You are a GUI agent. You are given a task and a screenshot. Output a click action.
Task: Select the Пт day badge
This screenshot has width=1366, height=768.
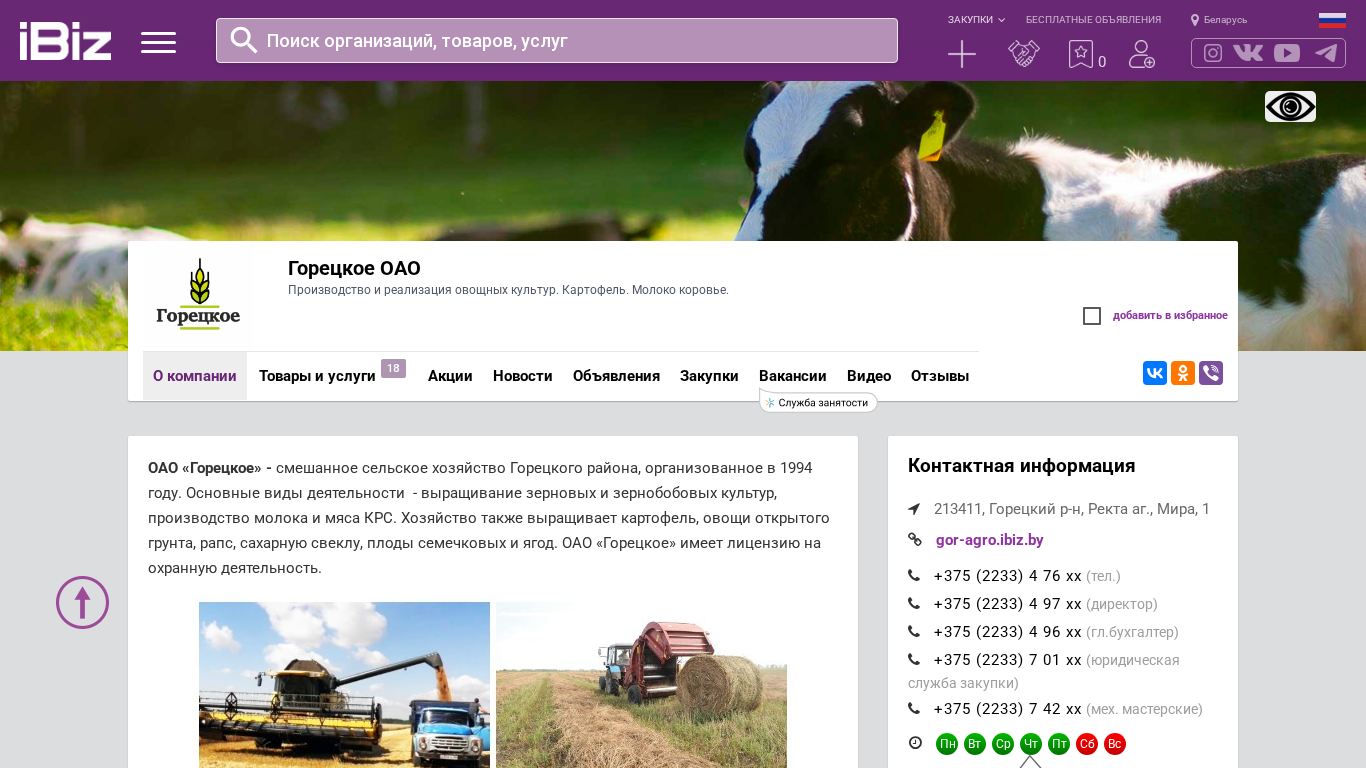point(1059,744)
